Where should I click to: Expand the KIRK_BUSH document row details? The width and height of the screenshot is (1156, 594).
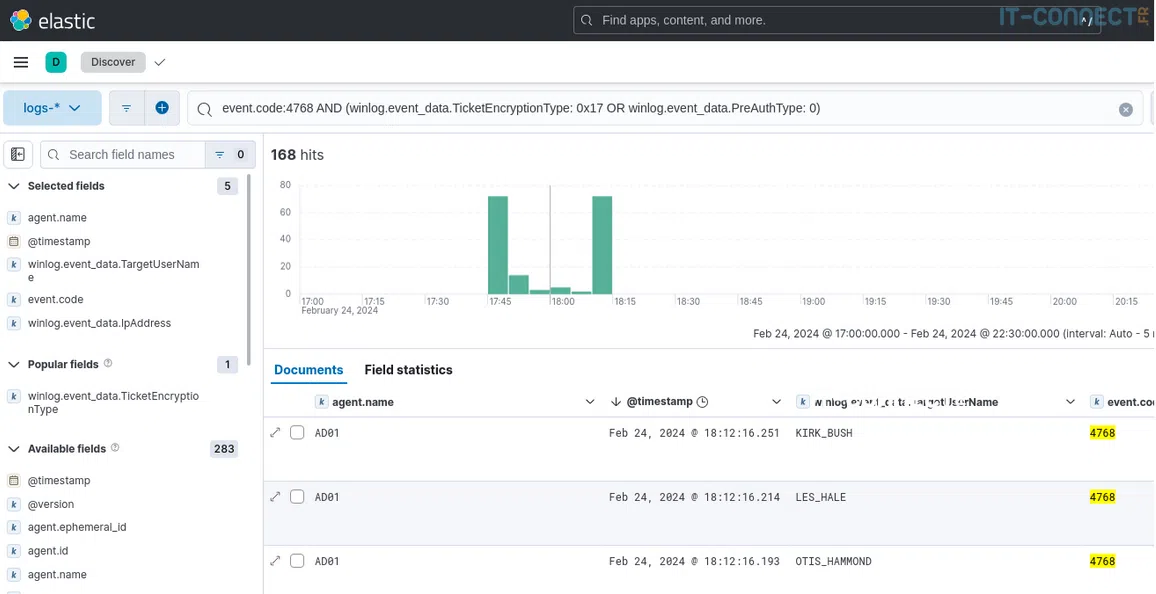275,433
